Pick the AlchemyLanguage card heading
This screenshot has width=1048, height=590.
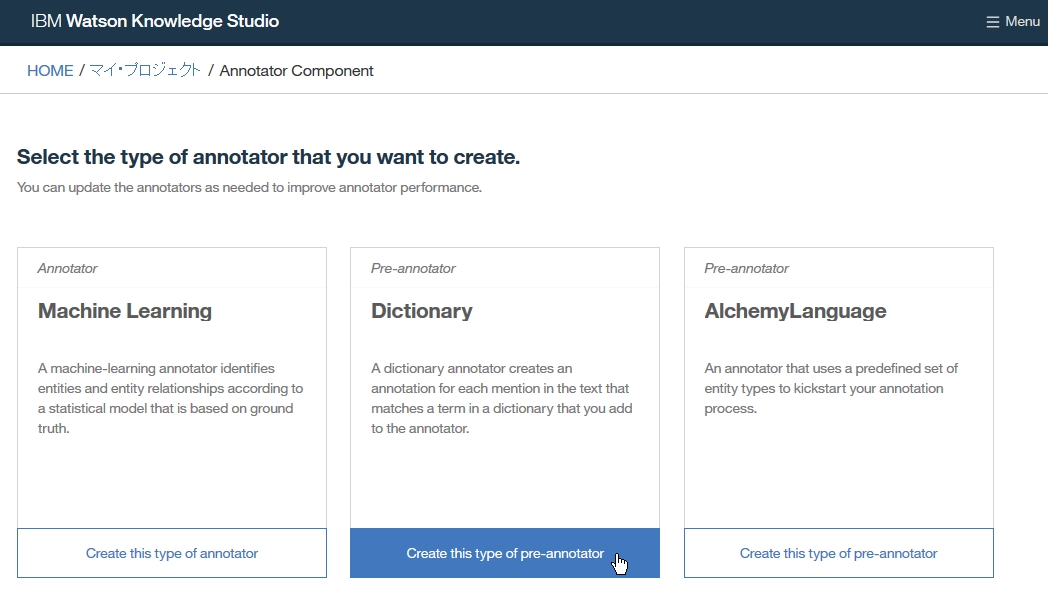coord(795,311)
